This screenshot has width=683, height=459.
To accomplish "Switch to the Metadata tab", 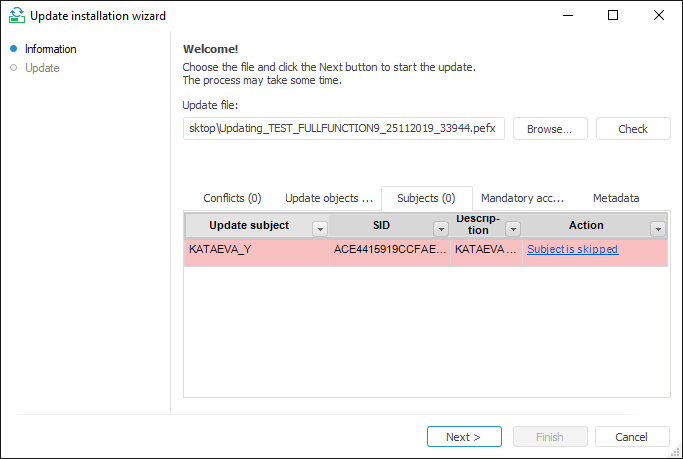I will pyautogui.click(x=616, y=198).
